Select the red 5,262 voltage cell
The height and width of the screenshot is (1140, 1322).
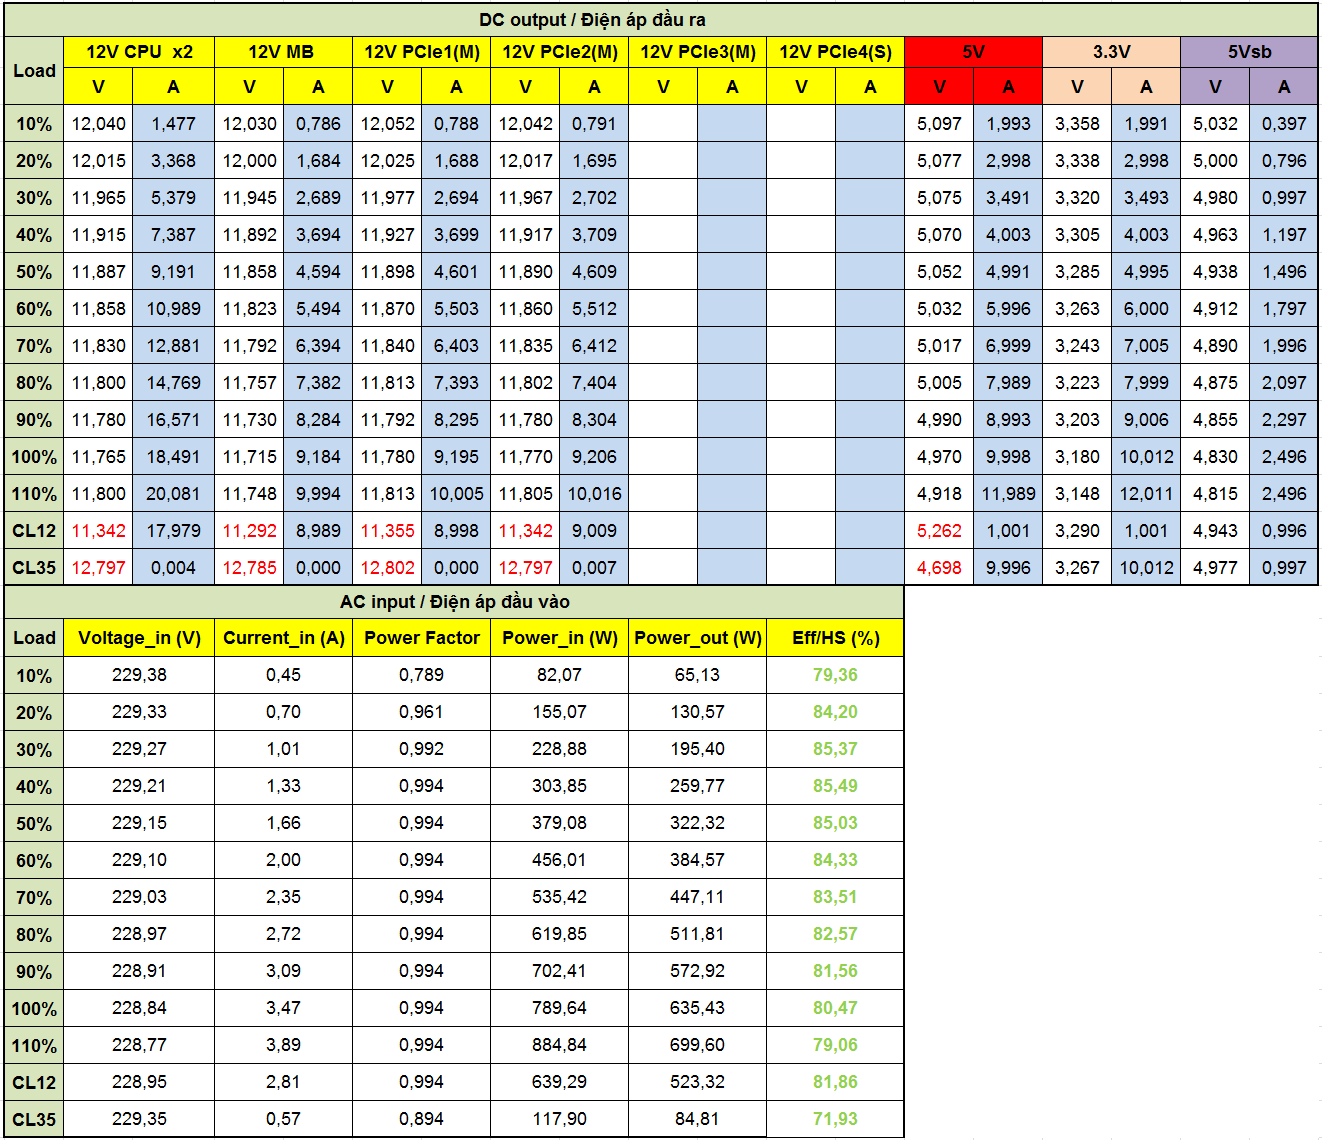[939, 531]
